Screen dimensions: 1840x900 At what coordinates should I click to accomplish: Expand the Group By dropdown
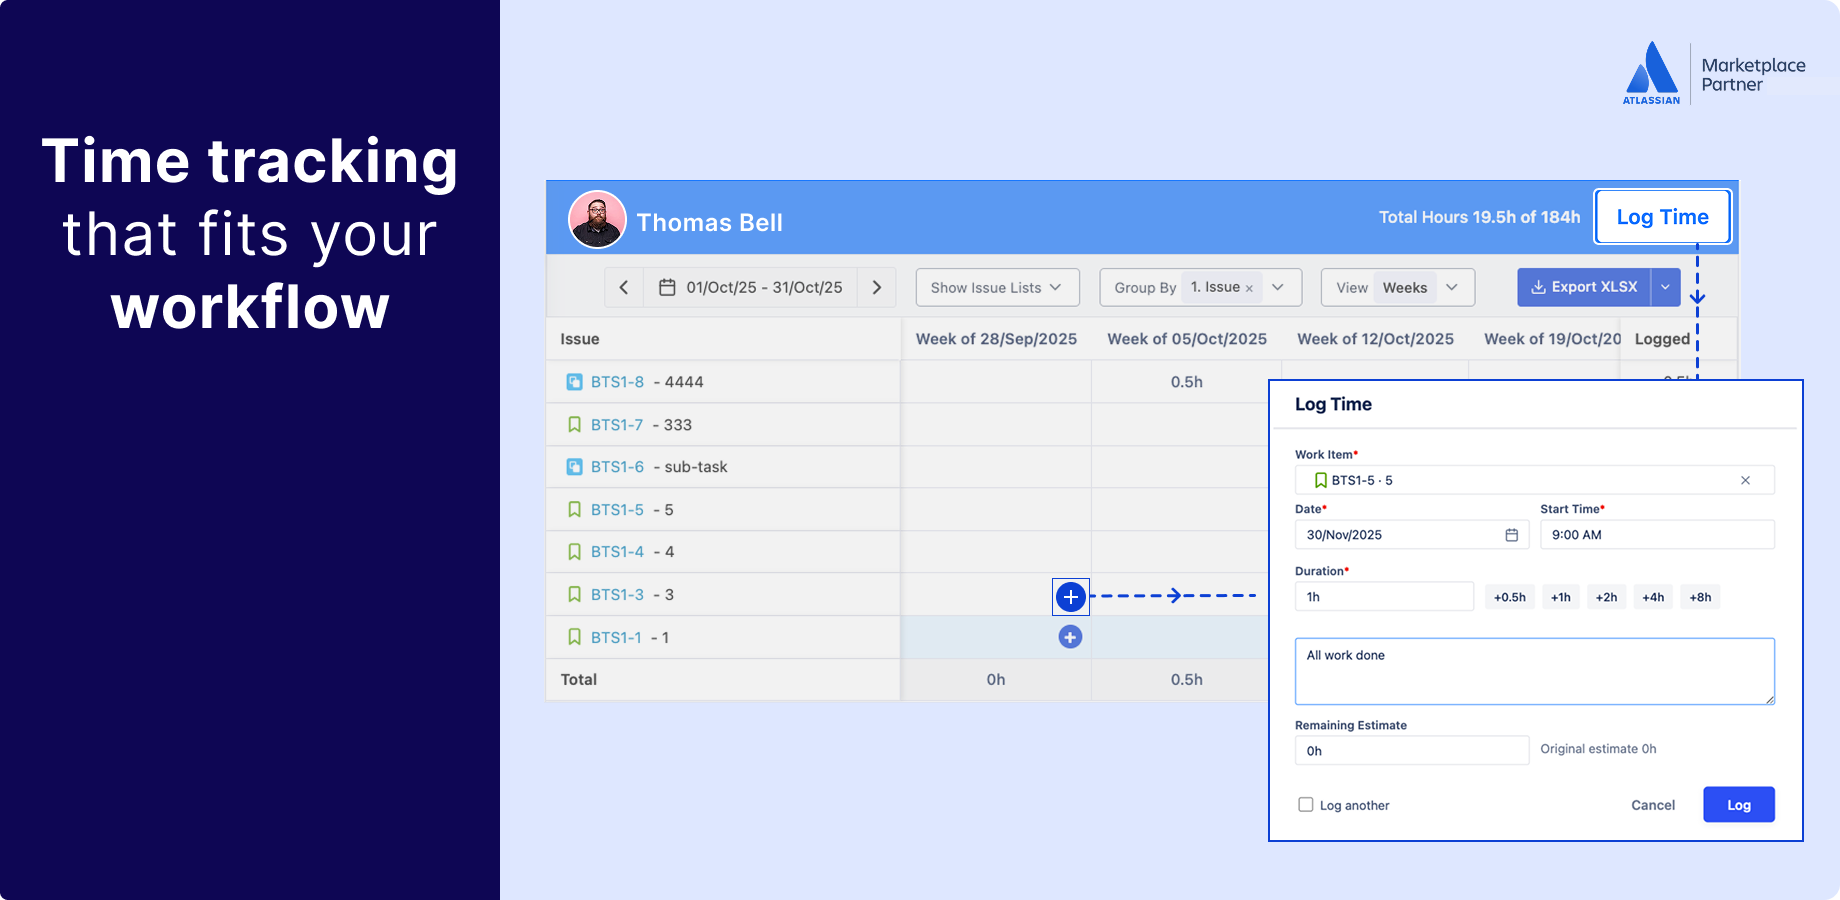point(1277,287)
